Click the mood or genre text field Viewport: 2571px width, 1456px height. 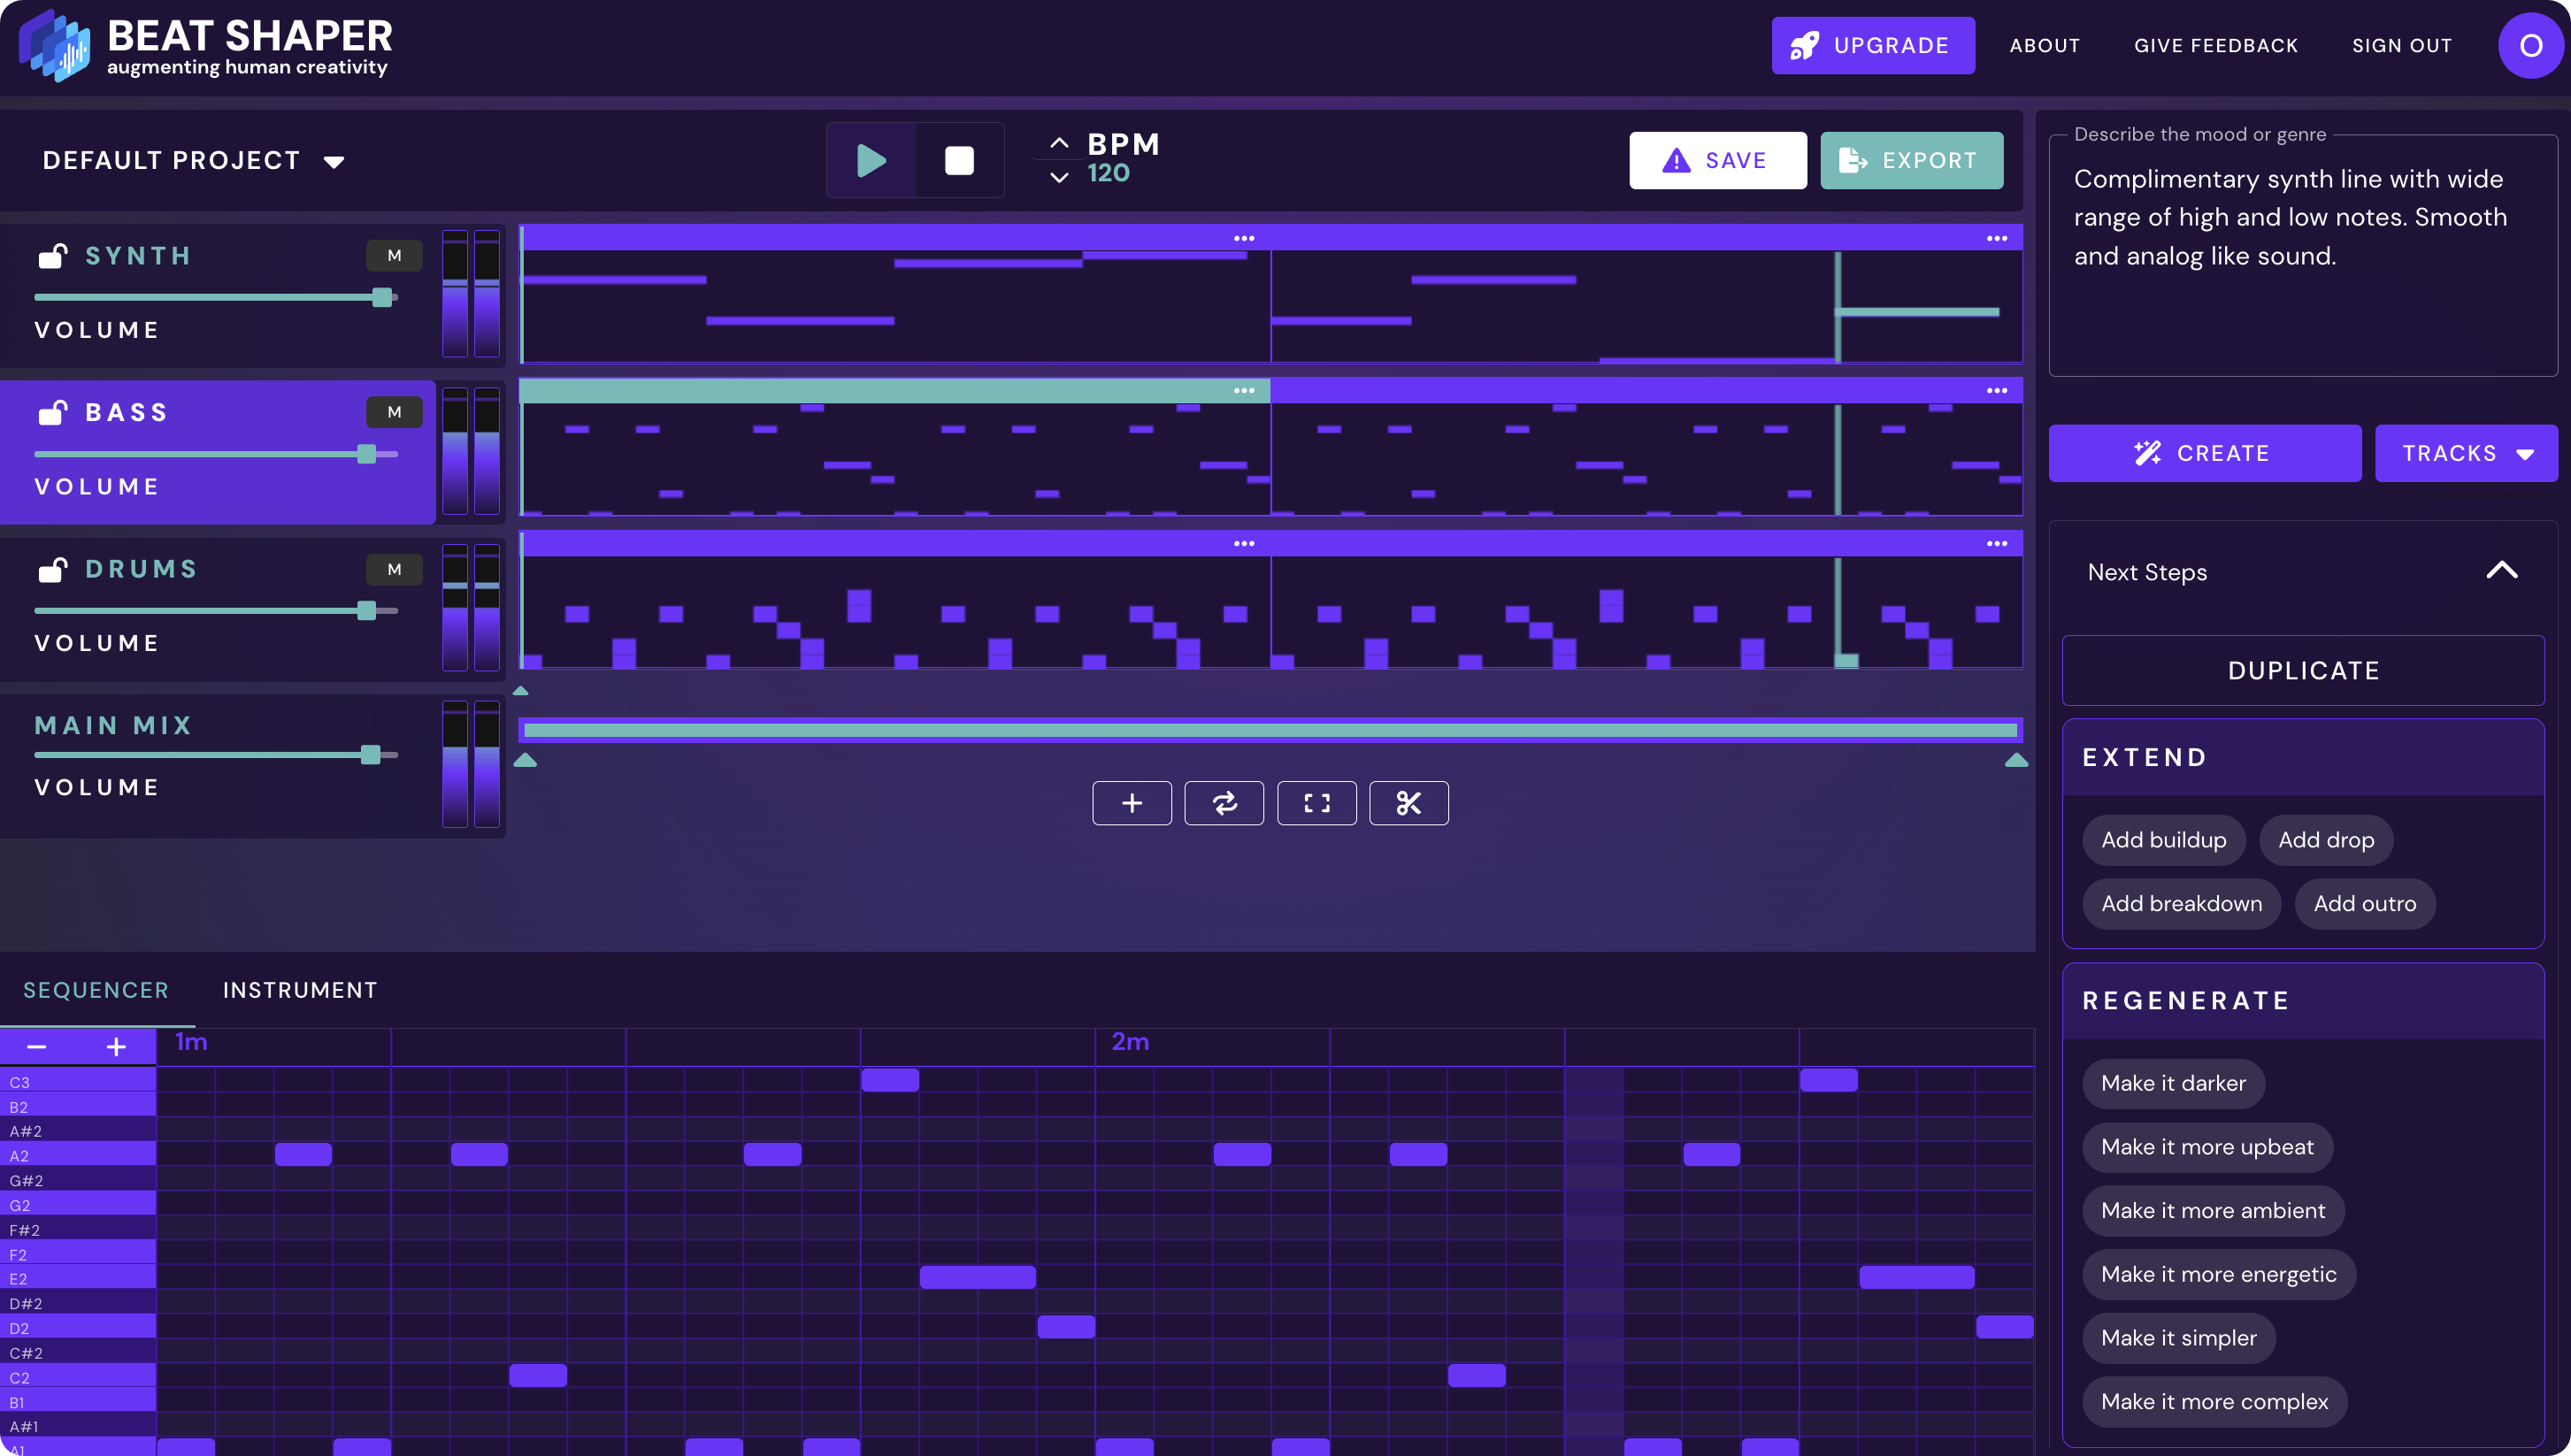tap(2303, 255)
